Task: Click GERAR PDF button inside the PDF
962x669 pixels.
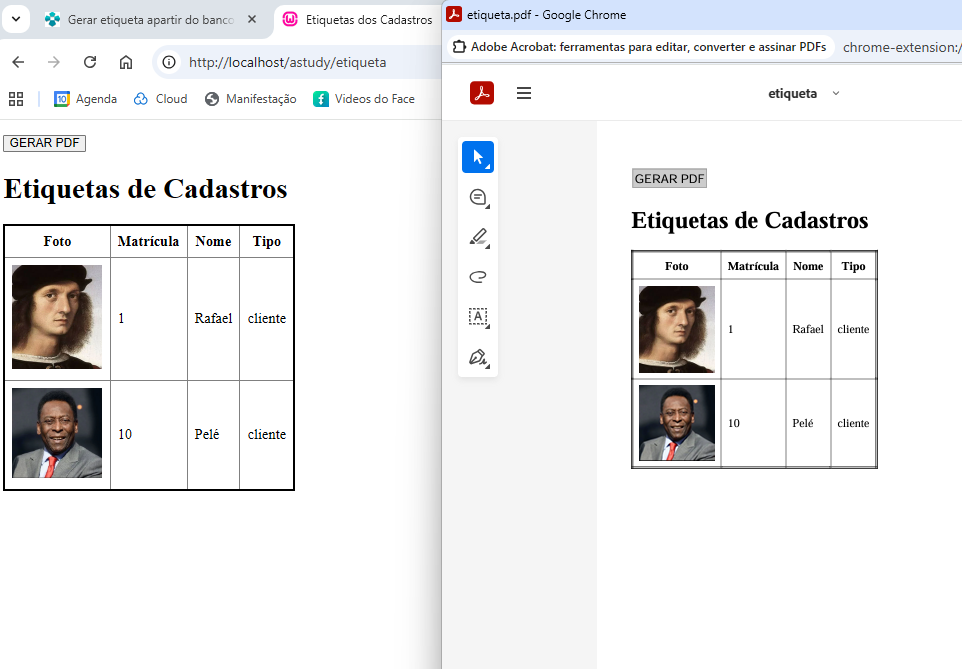Action: click(669, 179)
